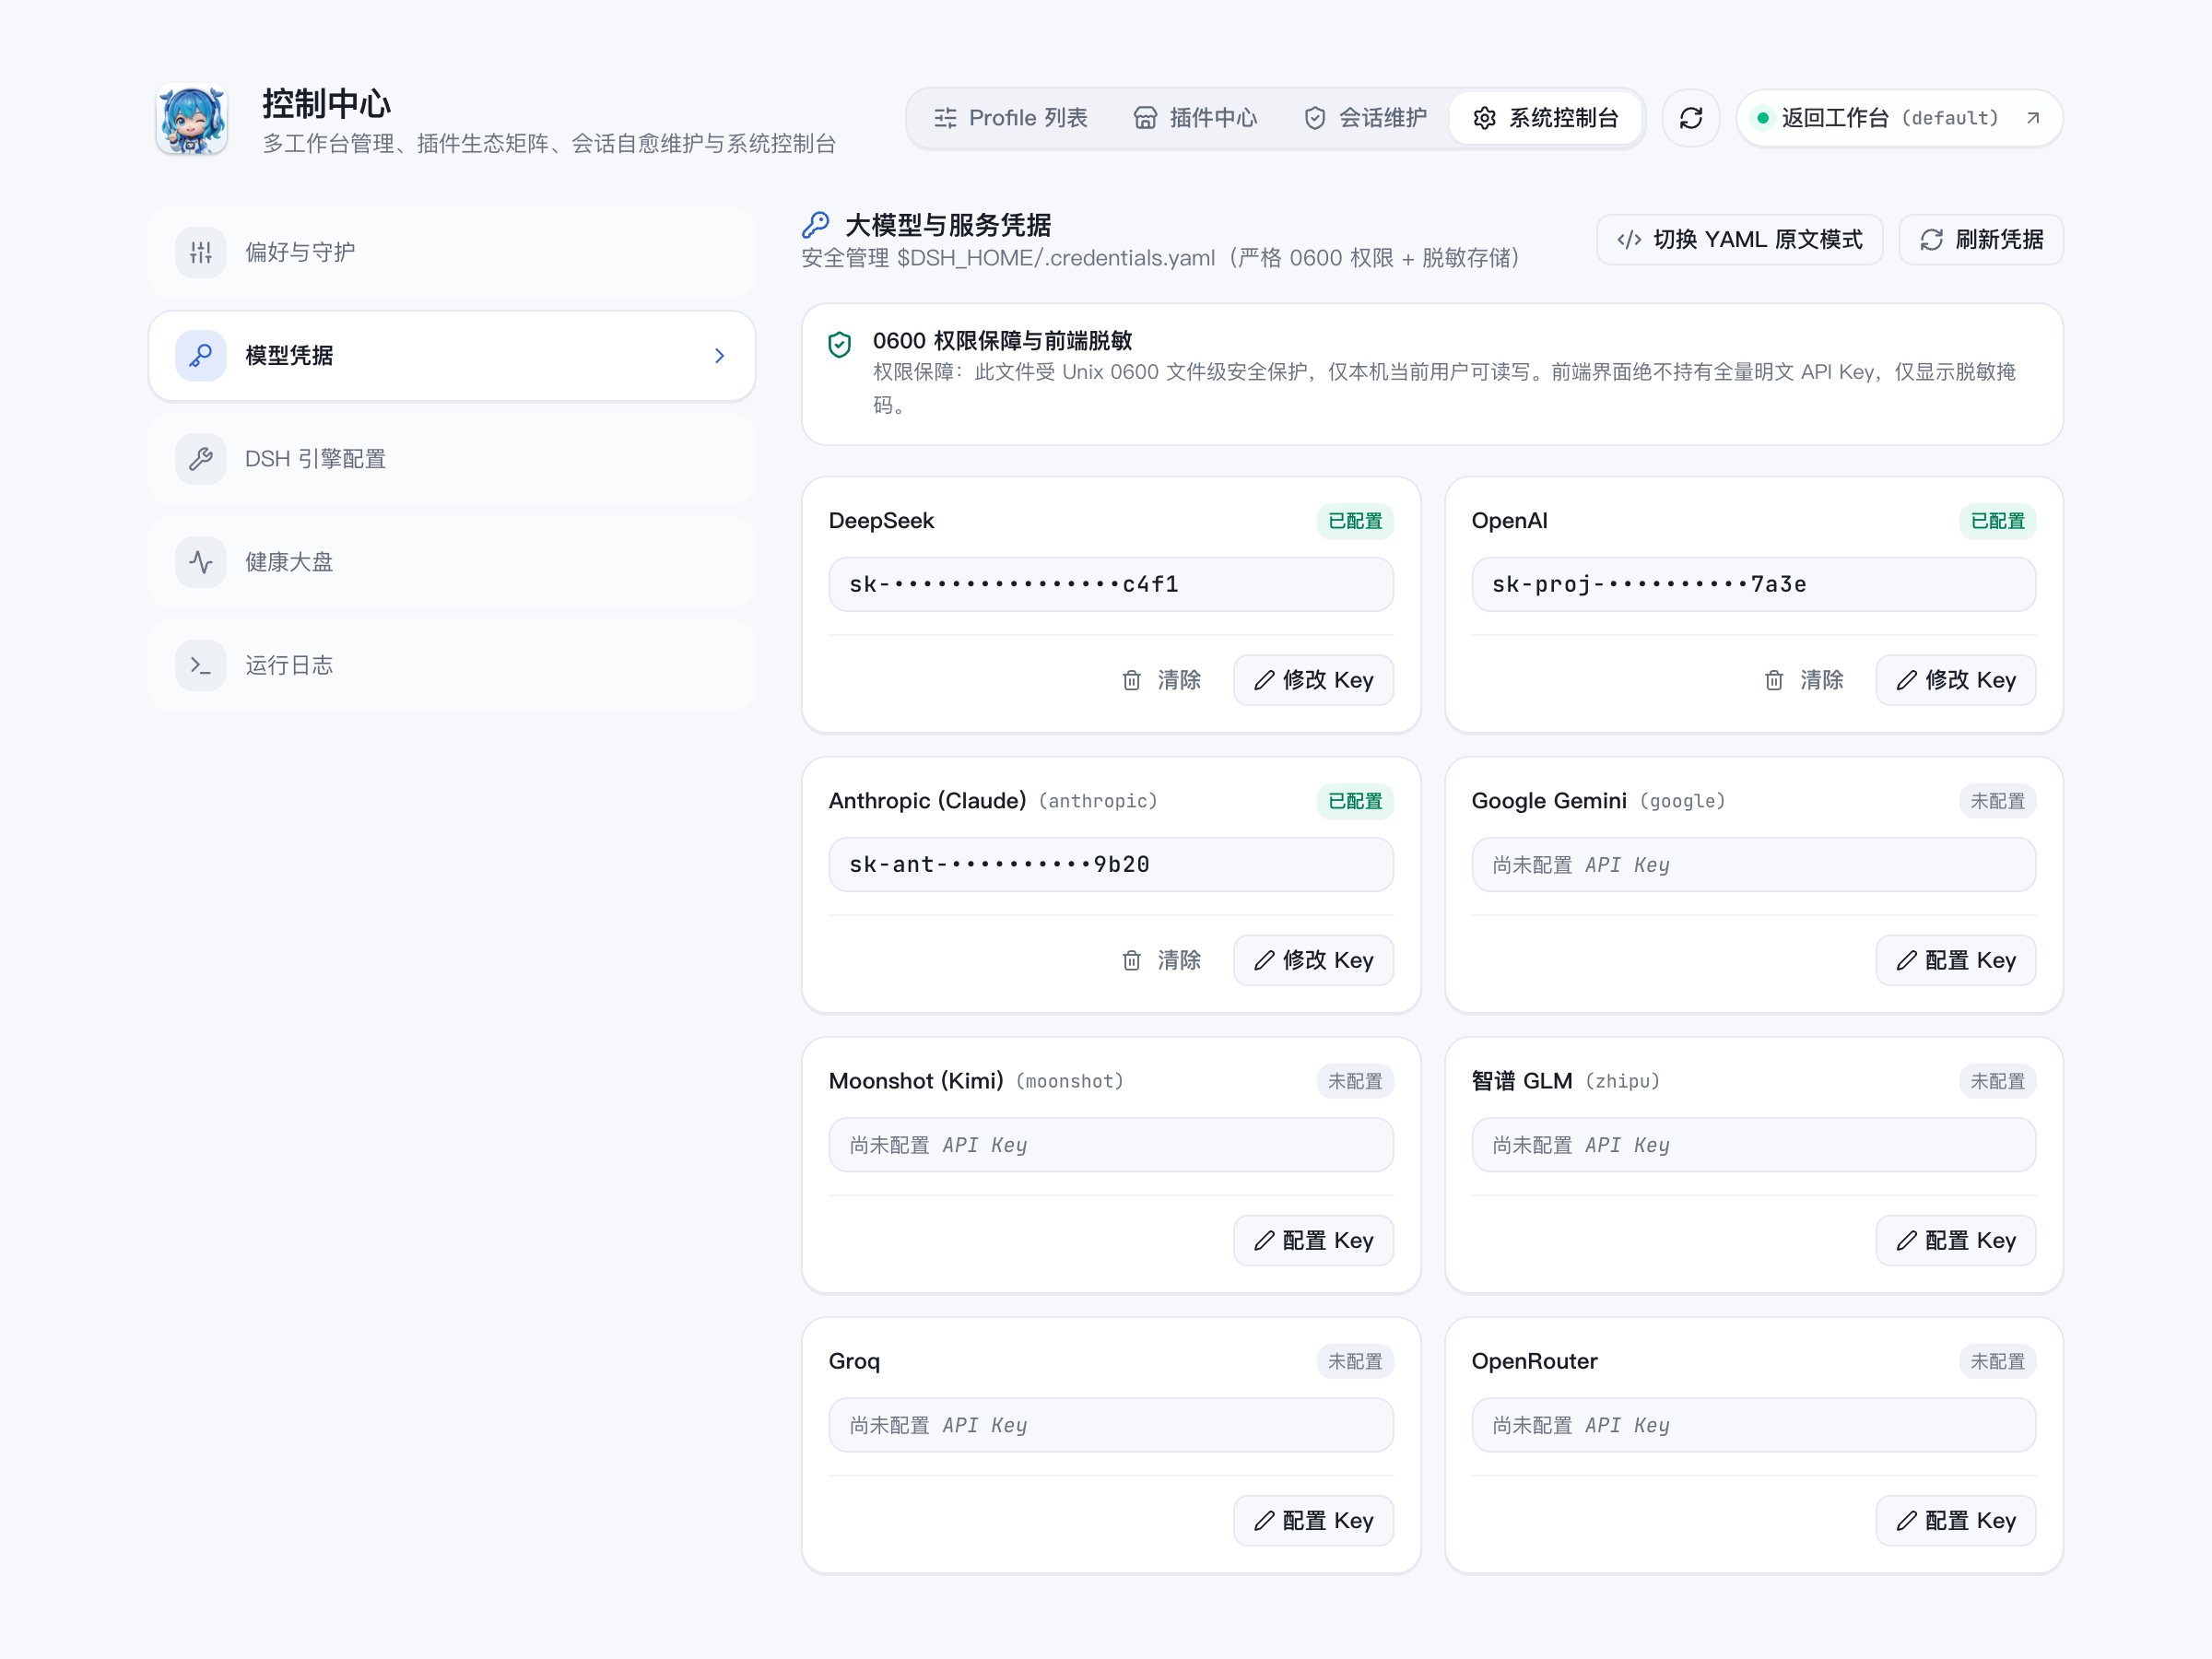
Task: Click the Anthropic masked key field
Action: 1111,865
